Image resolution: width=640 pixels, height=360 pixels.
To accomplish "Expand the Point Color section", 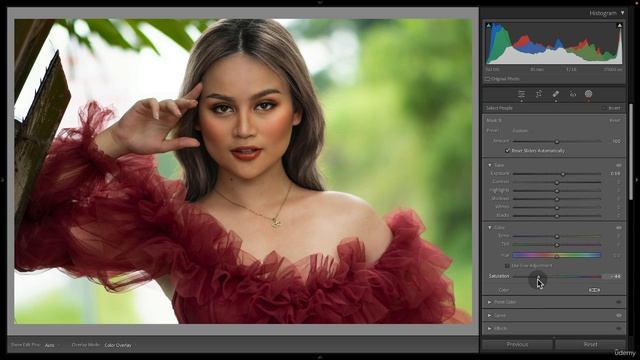I will tap(490, 302).
